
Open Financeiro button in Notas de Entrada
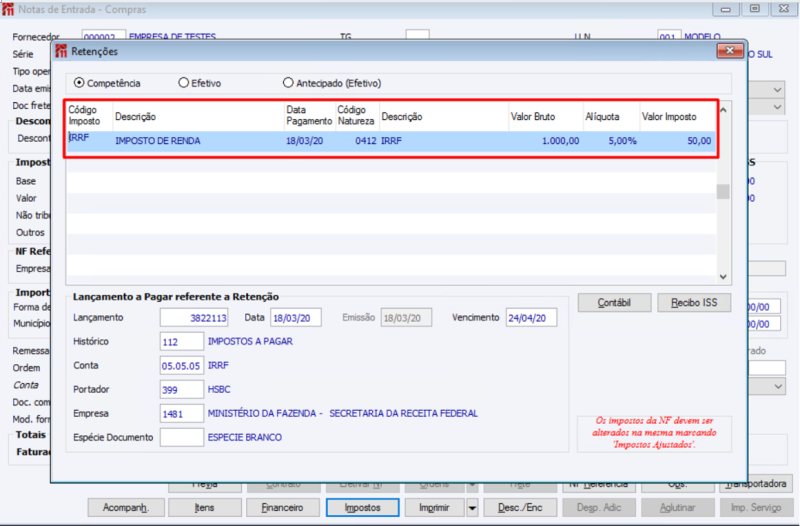click(x=283, y=508)
